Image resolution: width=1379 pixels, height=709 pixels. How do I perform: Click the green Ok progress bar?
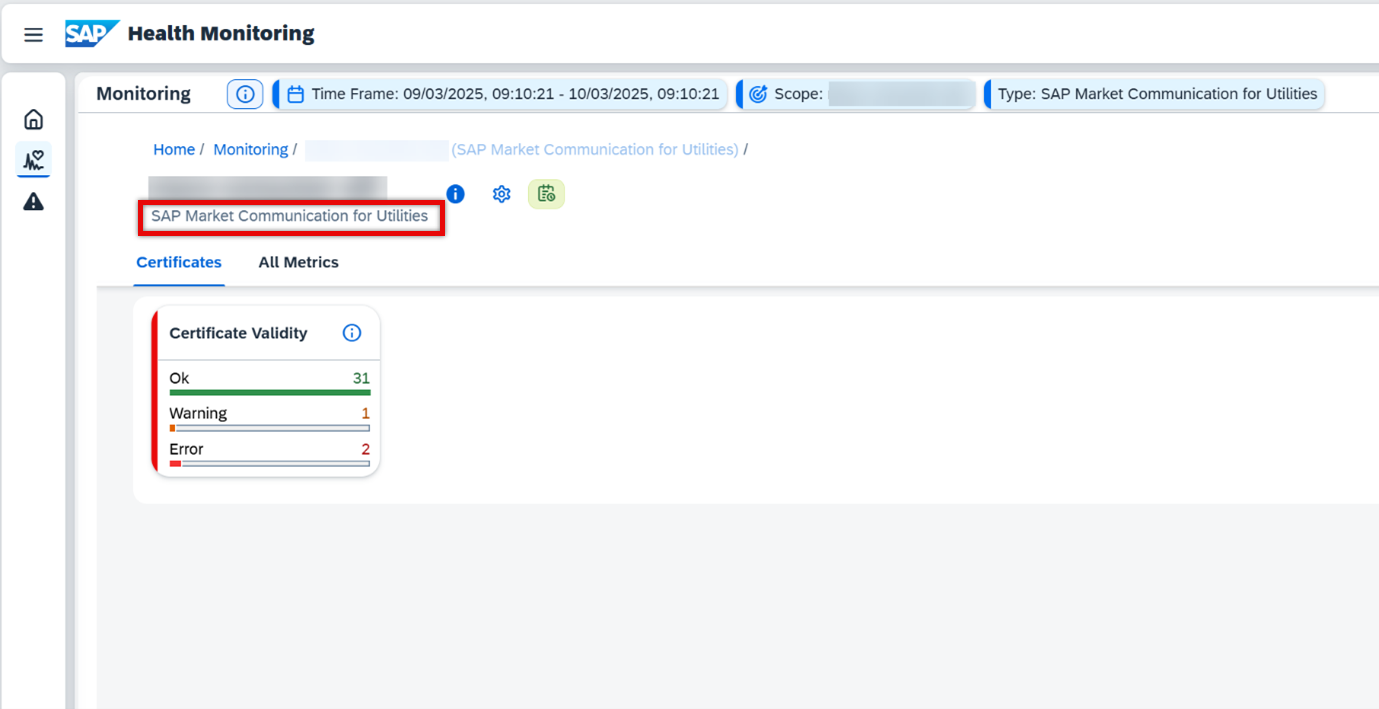(269, 392)
